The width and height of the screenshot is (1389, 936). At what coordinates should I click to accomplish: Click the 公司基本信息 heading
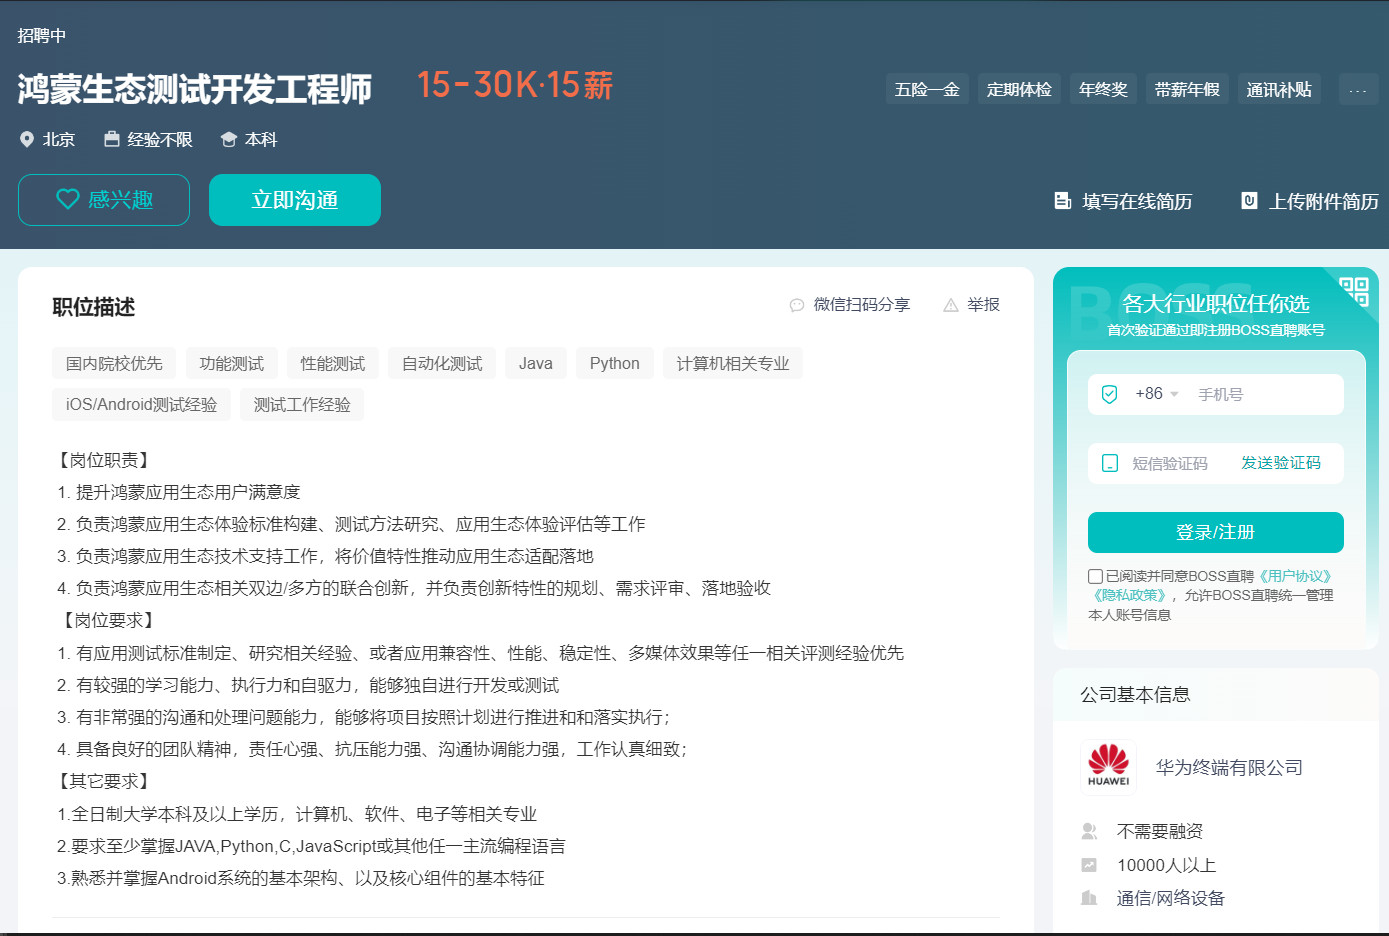[1135, 694]
